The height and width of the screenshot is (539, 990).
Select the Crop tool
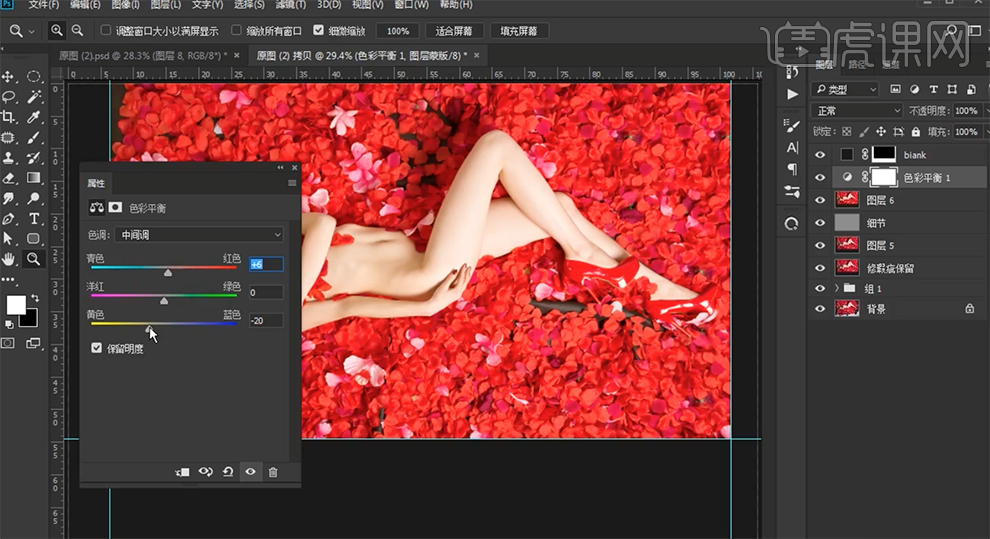9,117
